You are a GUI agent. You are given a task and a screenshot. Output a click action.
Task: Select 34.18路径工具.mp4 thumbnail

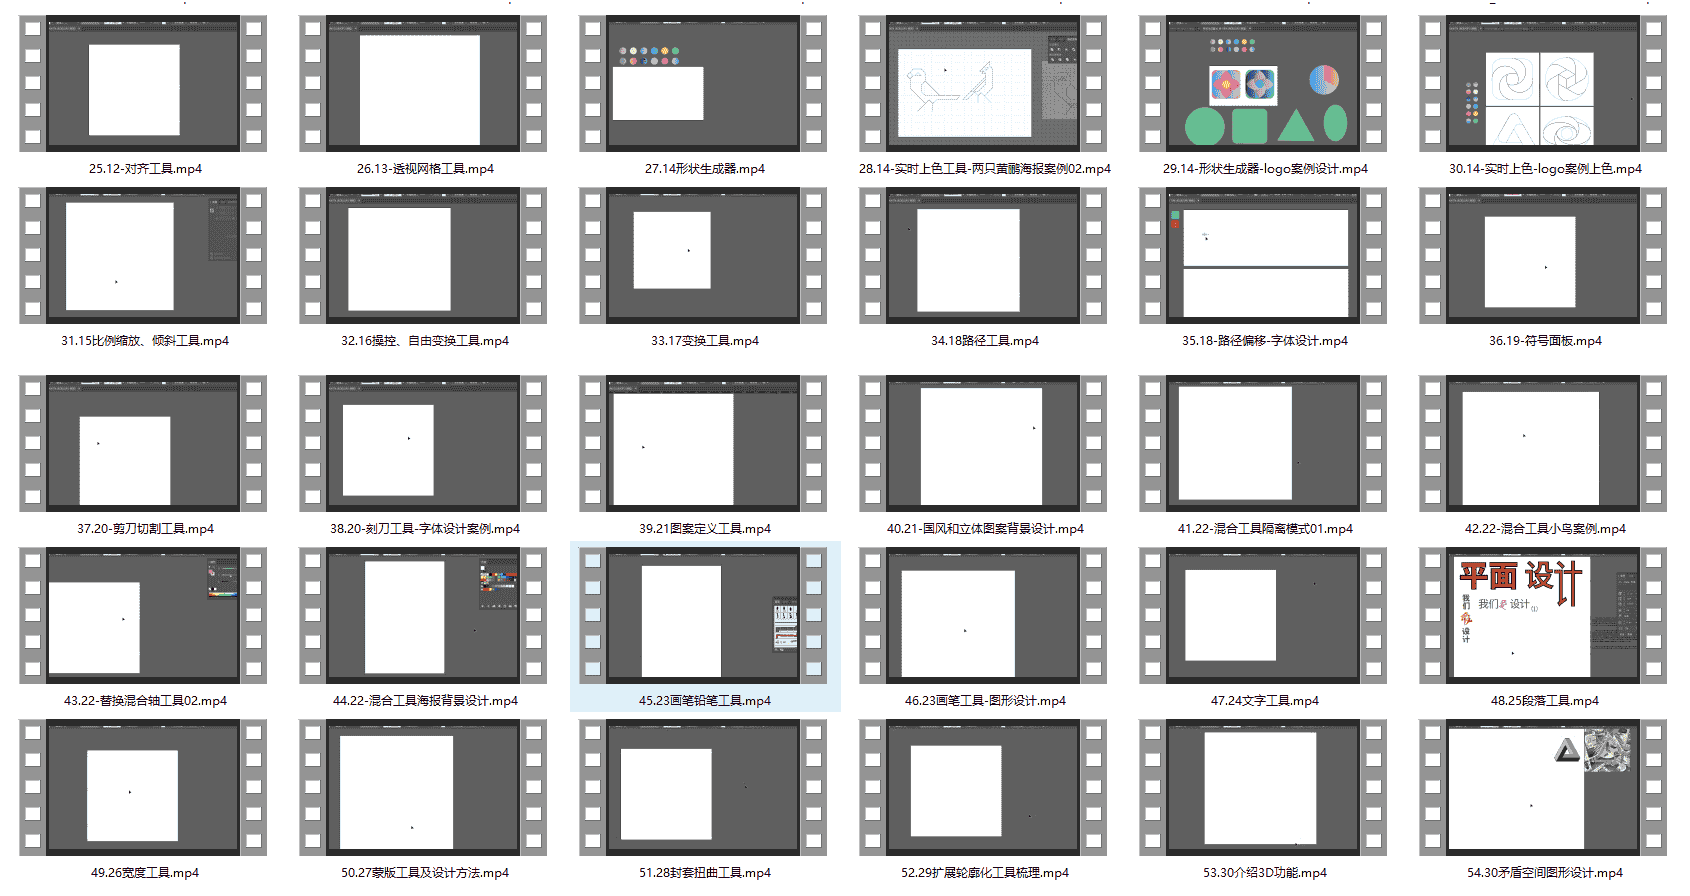pyautogui.click(x=983, y=256)
